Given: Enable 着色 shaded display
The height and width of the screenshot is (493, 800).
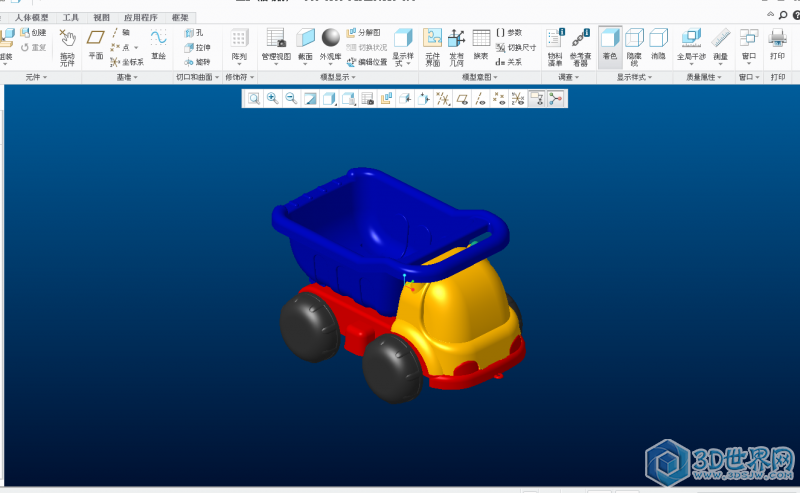Looking at the screenshot, I should point(610,45).
